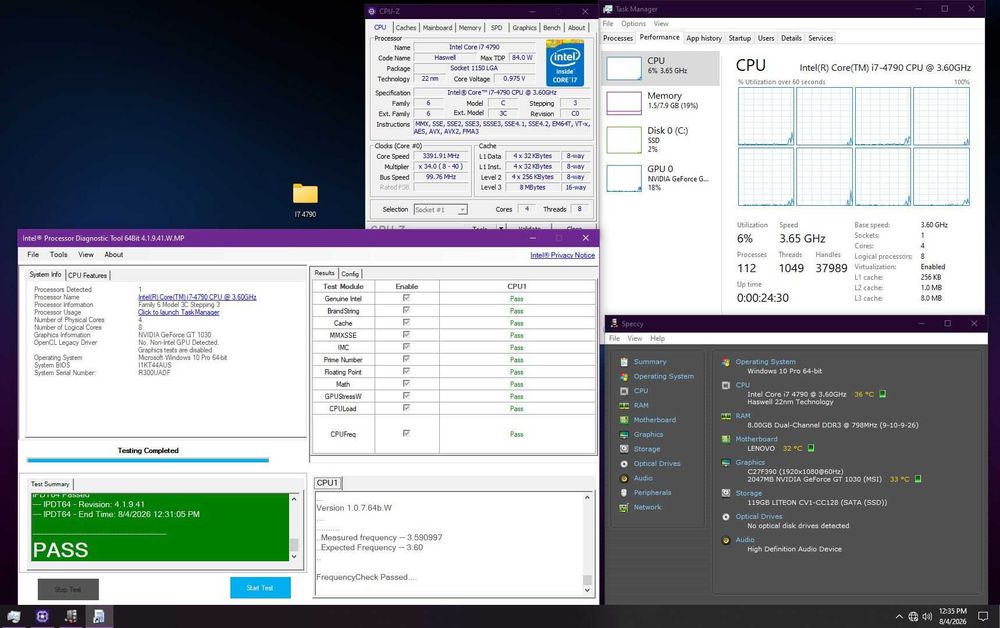Click 'Click to launch Task Manager' link

click(x=179, y=312)
